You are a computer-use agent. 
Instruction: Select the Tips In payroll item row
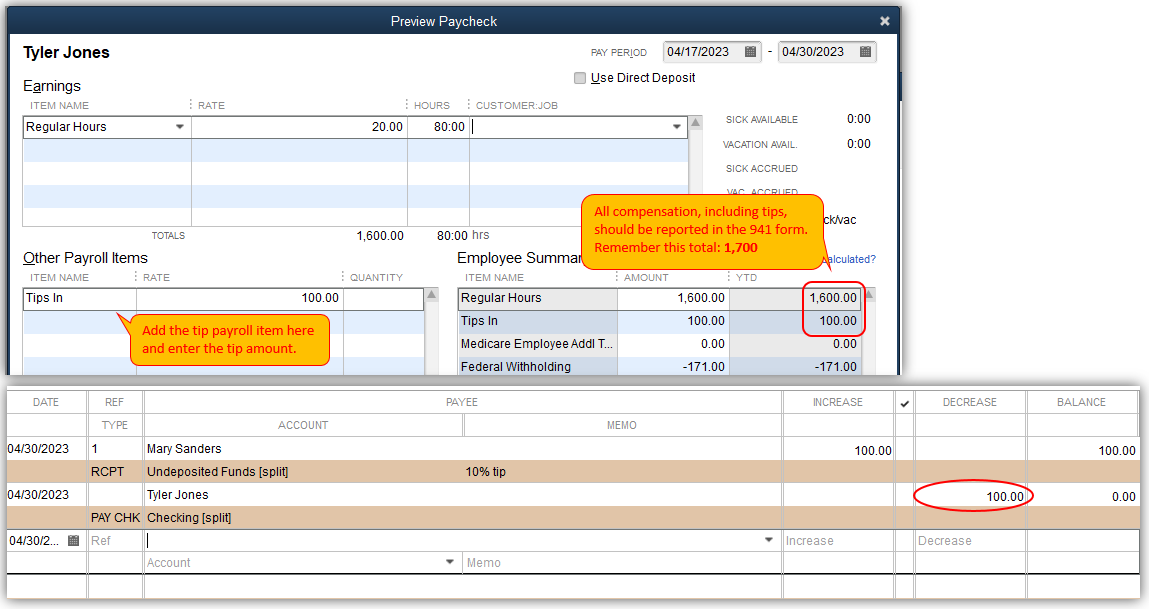pyautogui.click(x=80, y=299)
